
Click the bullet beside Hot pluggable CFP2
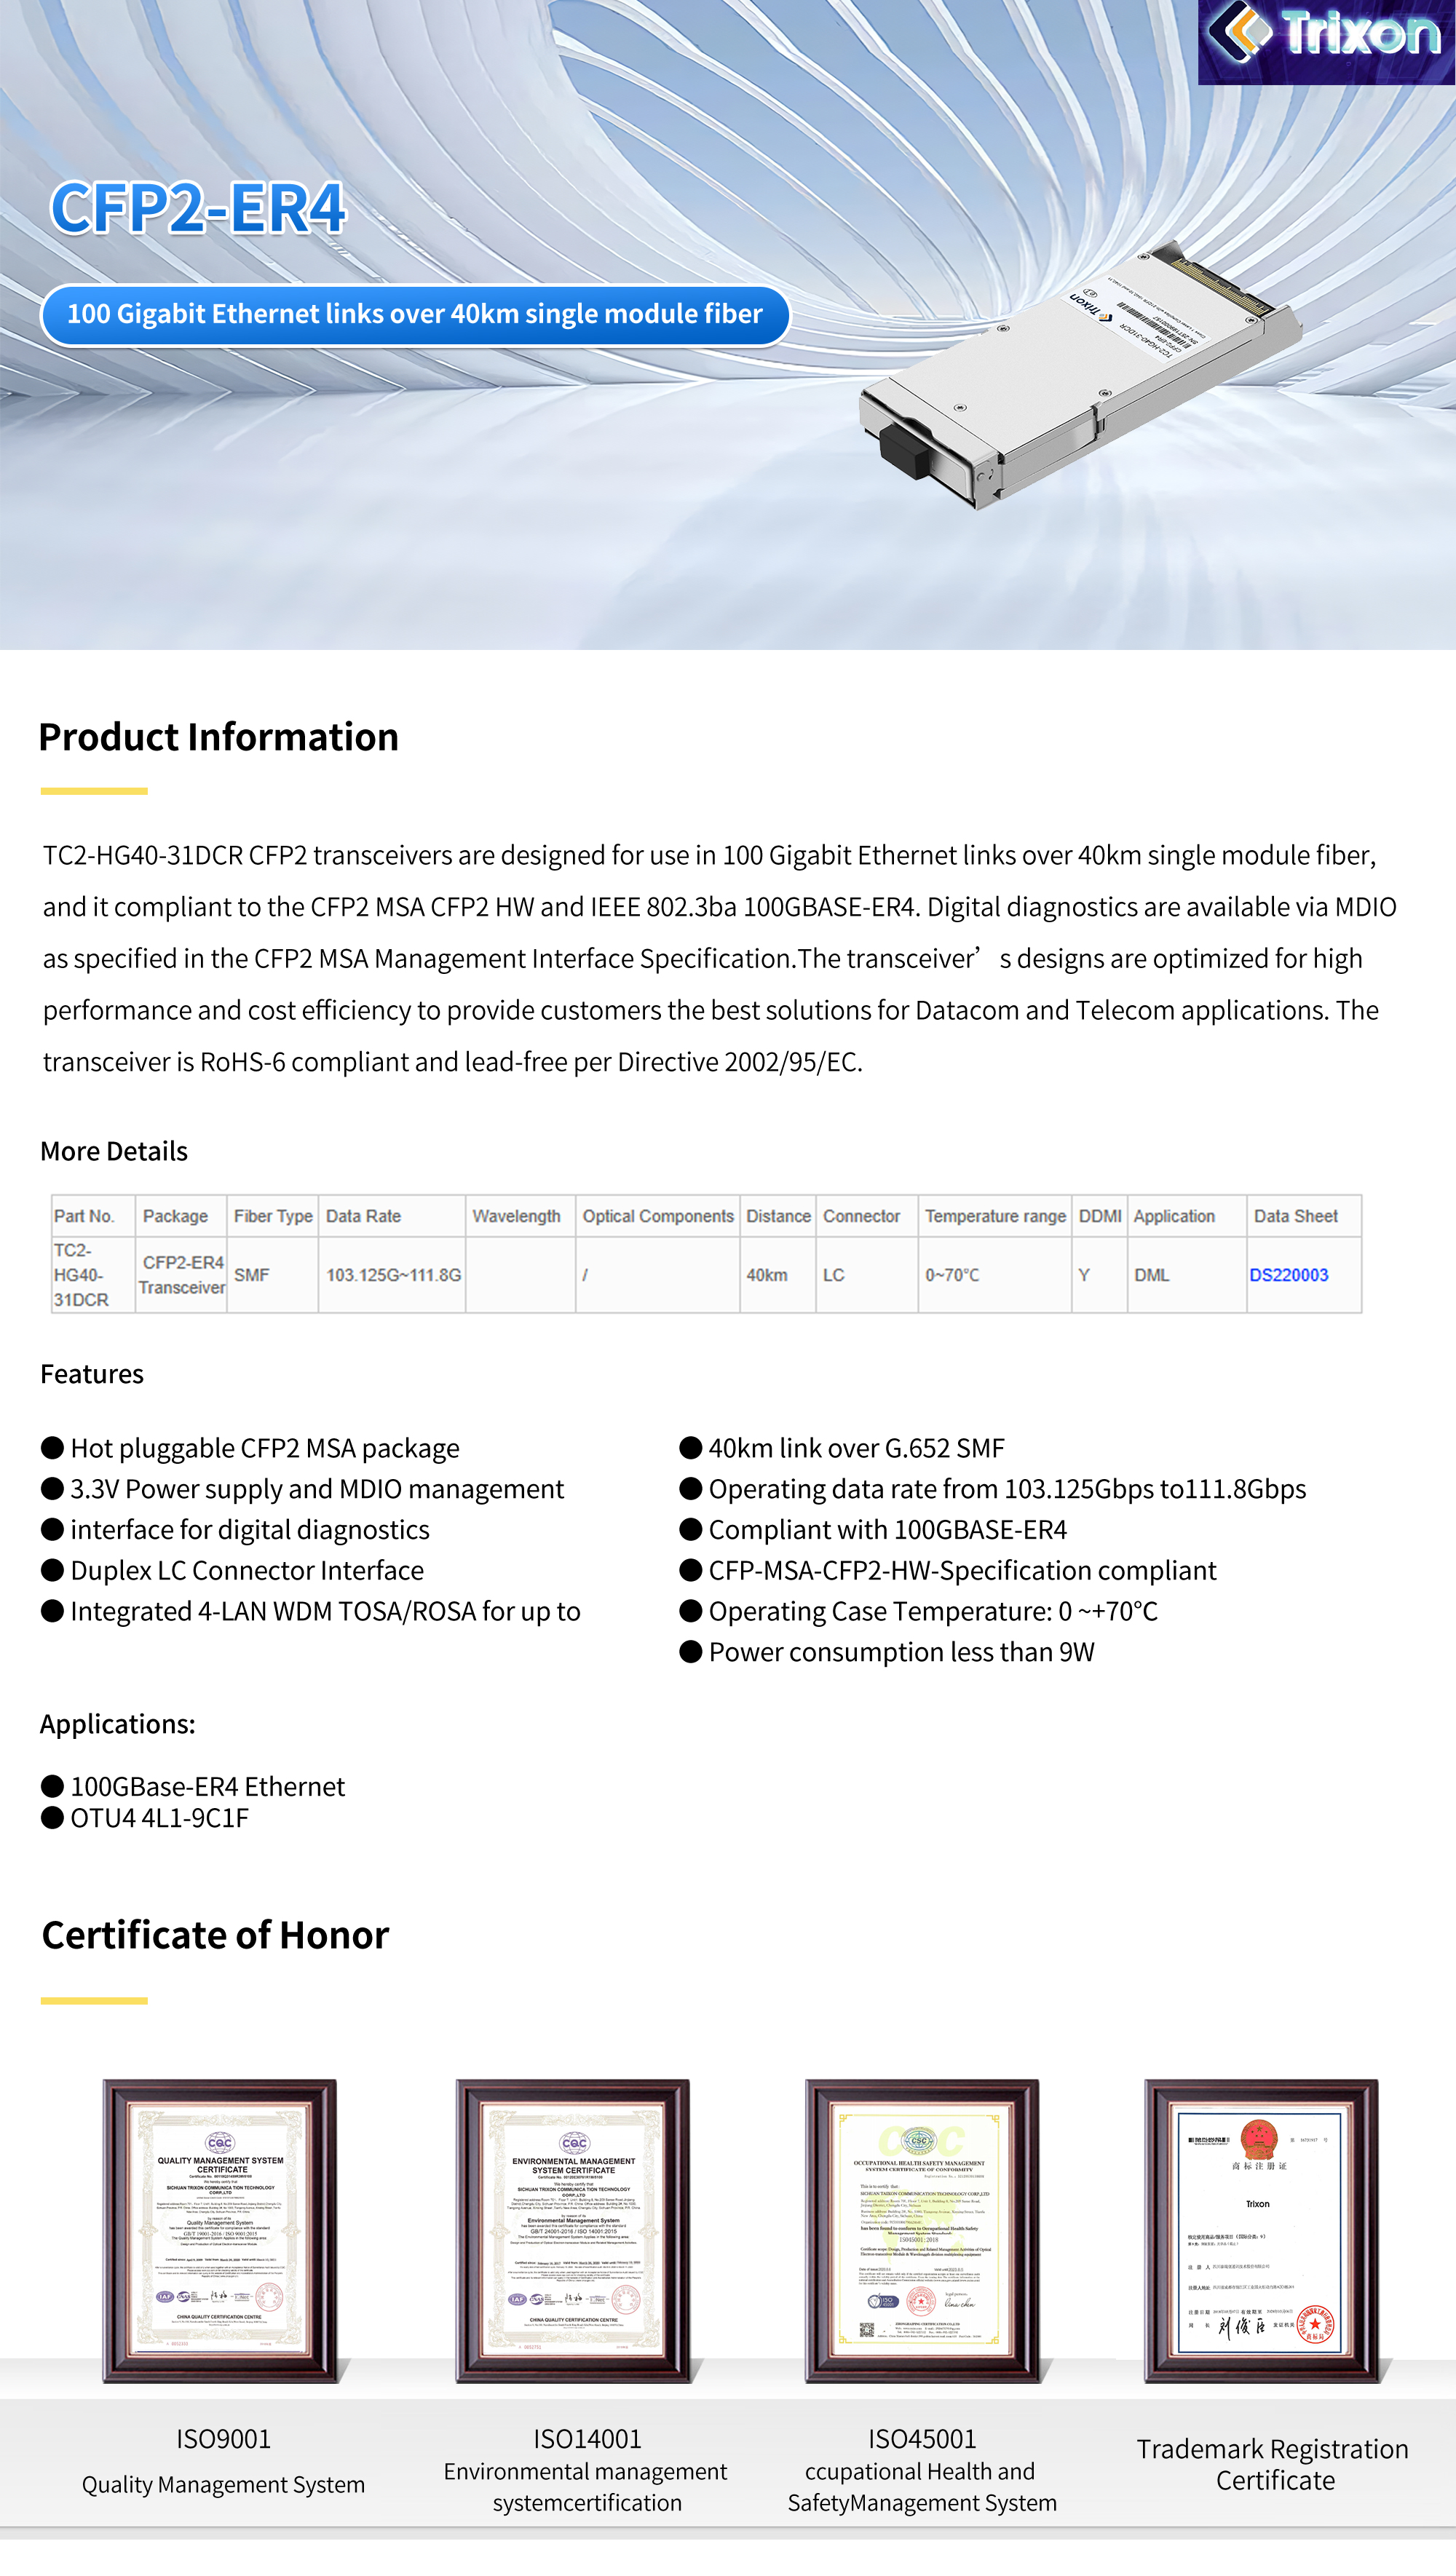click(52, 1448)
